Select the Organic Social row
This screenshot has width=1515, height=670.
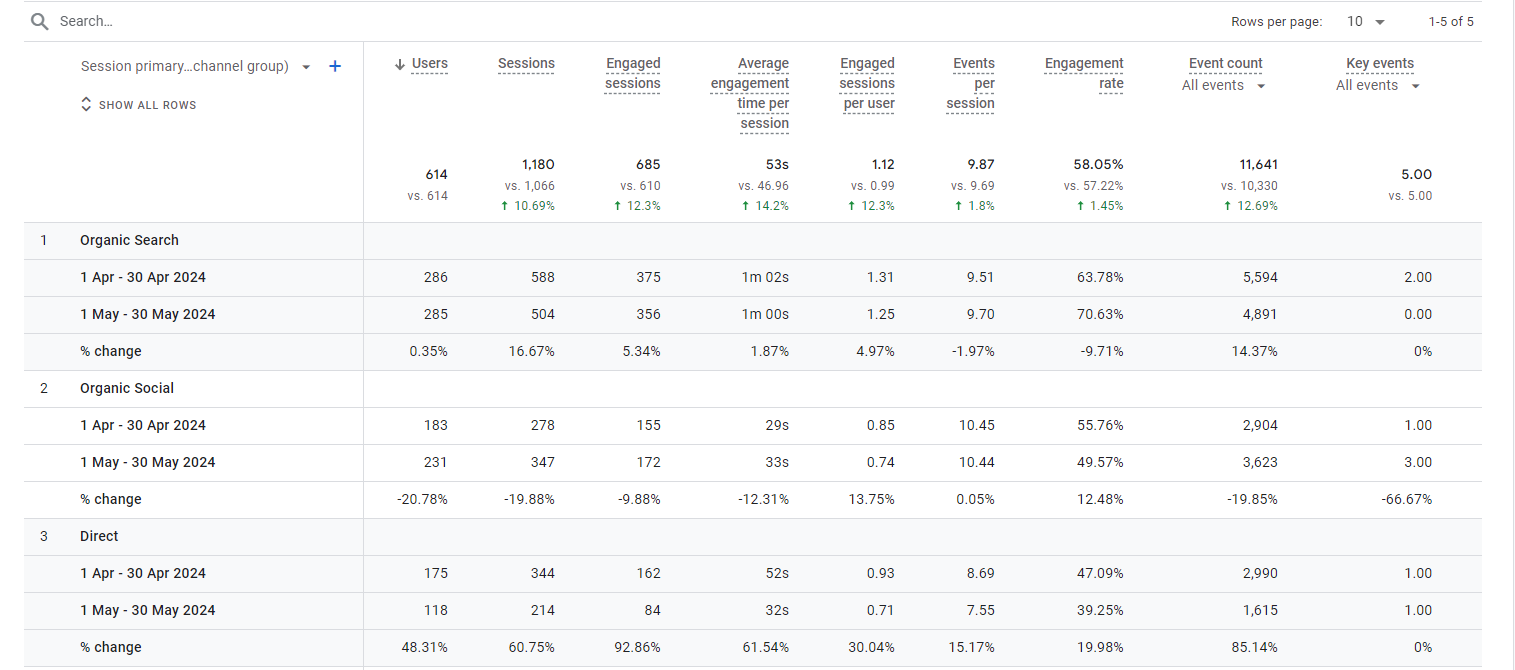point(127,388)
